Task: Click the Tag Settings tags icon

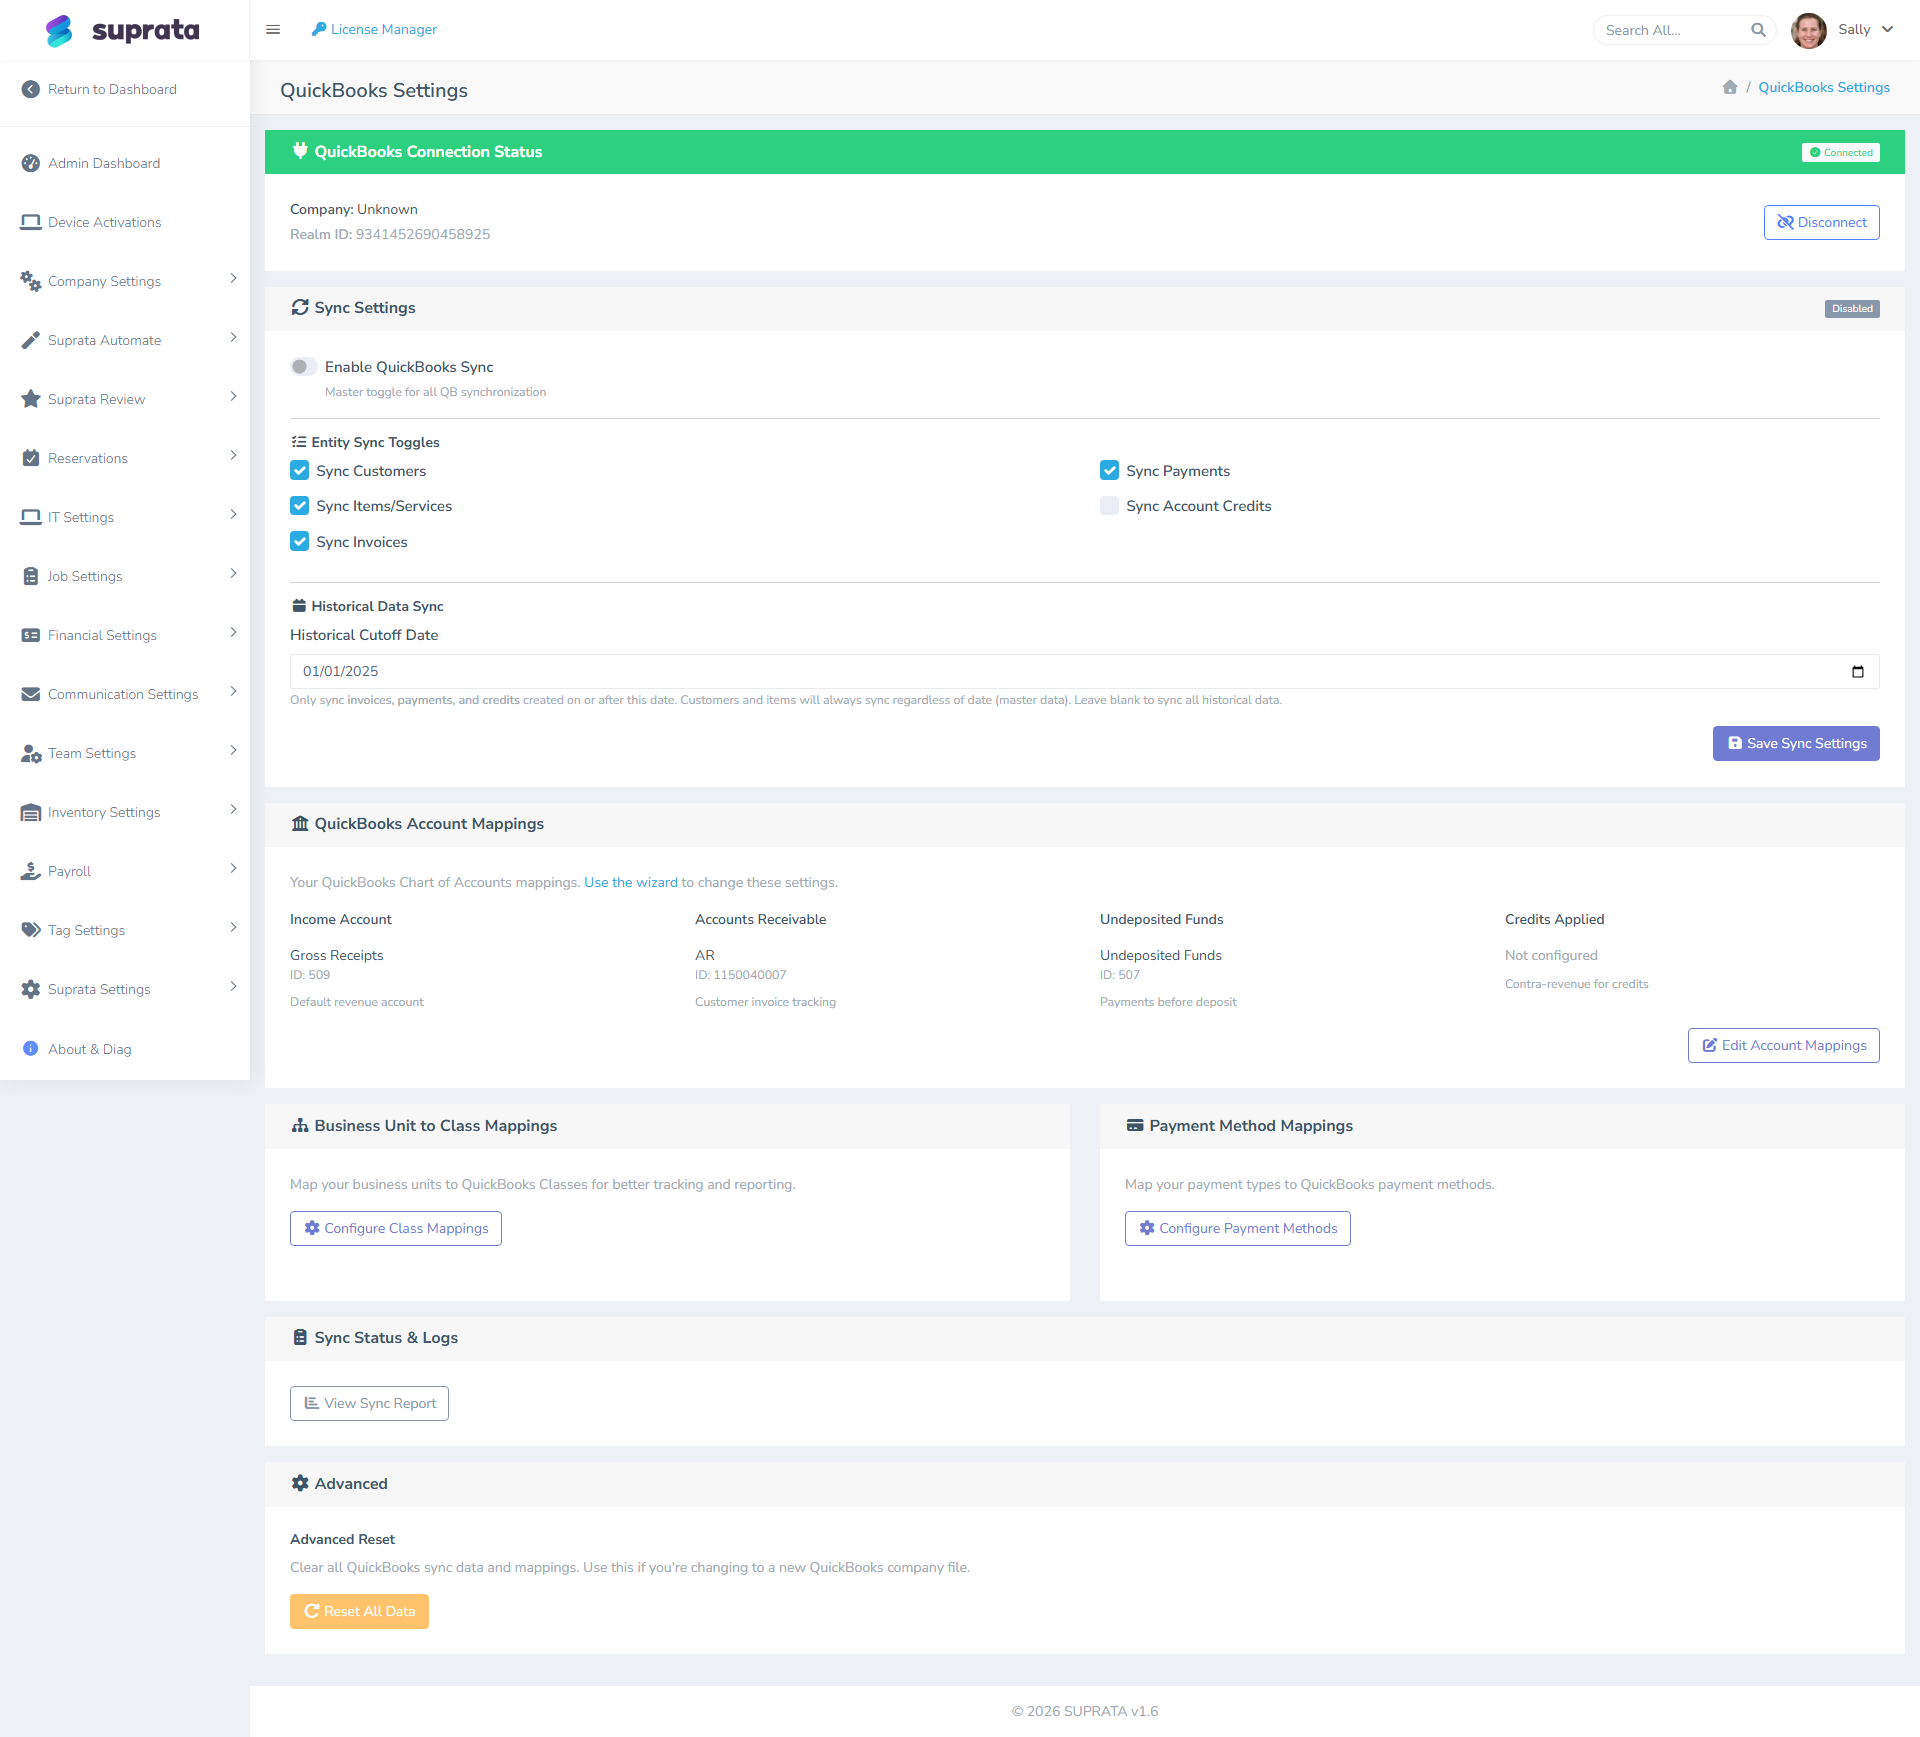Action: point(31,930)
